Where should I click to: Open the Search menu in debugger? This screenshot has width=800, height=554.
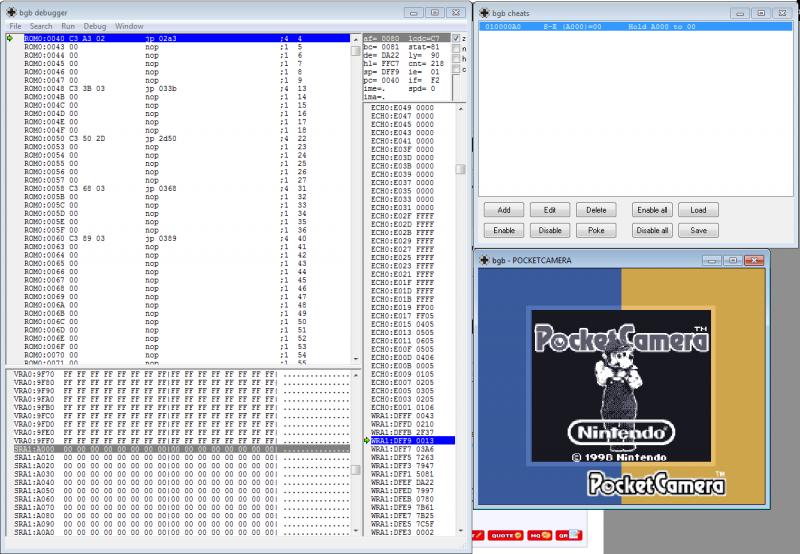(41, 26)
